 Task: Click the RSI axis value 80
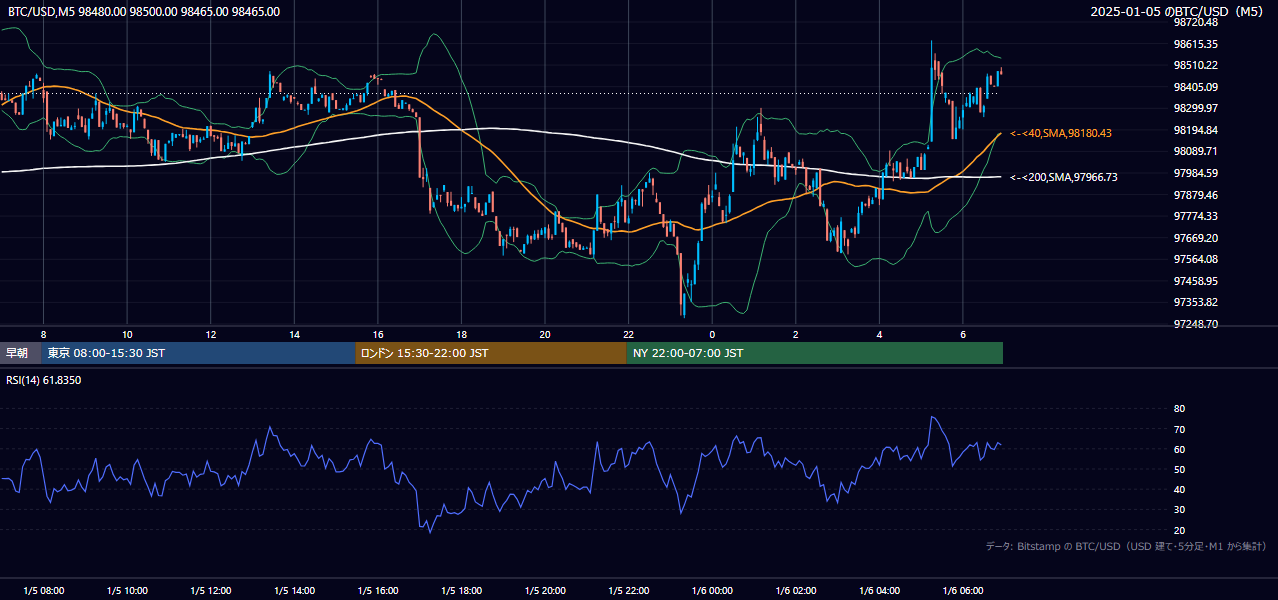coord(1179,409)
